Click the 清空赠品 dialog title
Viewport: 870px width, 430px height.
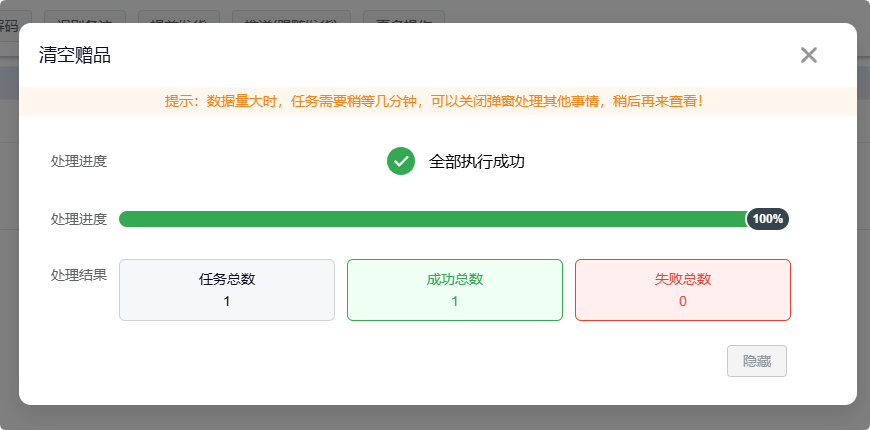point(75,55)
